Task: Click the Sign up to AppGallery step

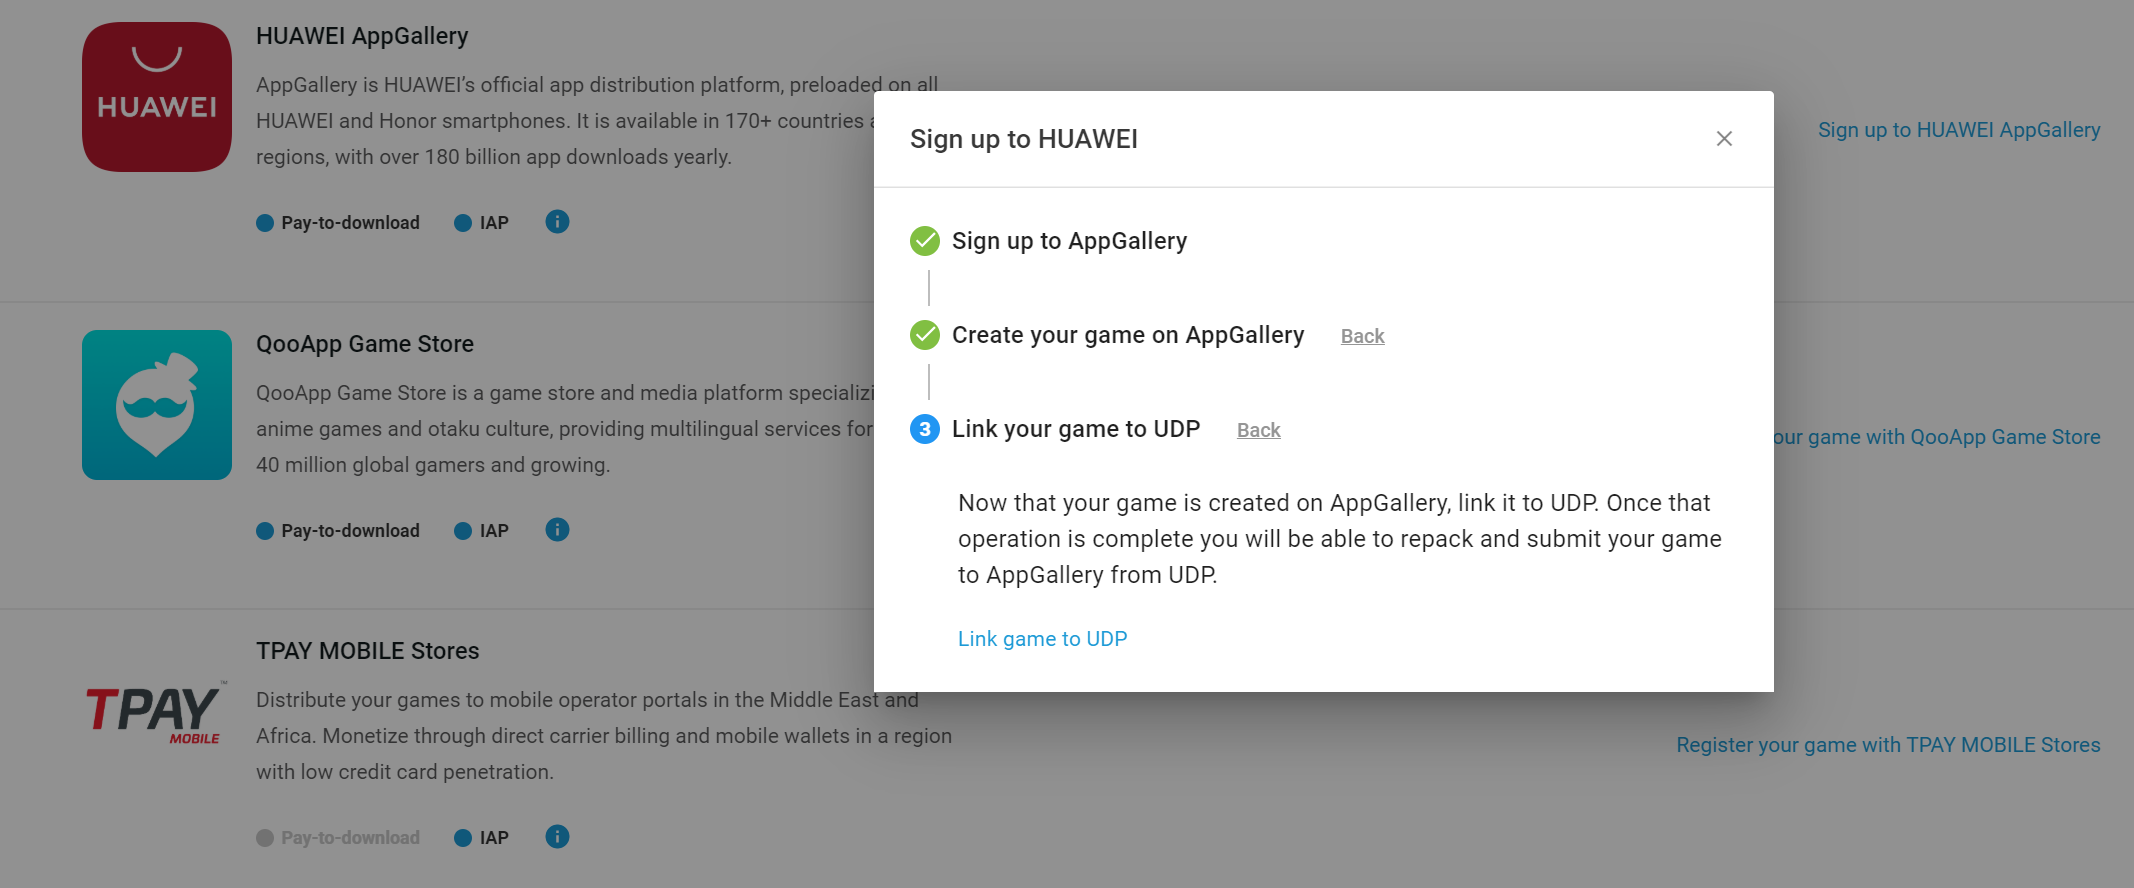Action: [x=1069, y=241]
